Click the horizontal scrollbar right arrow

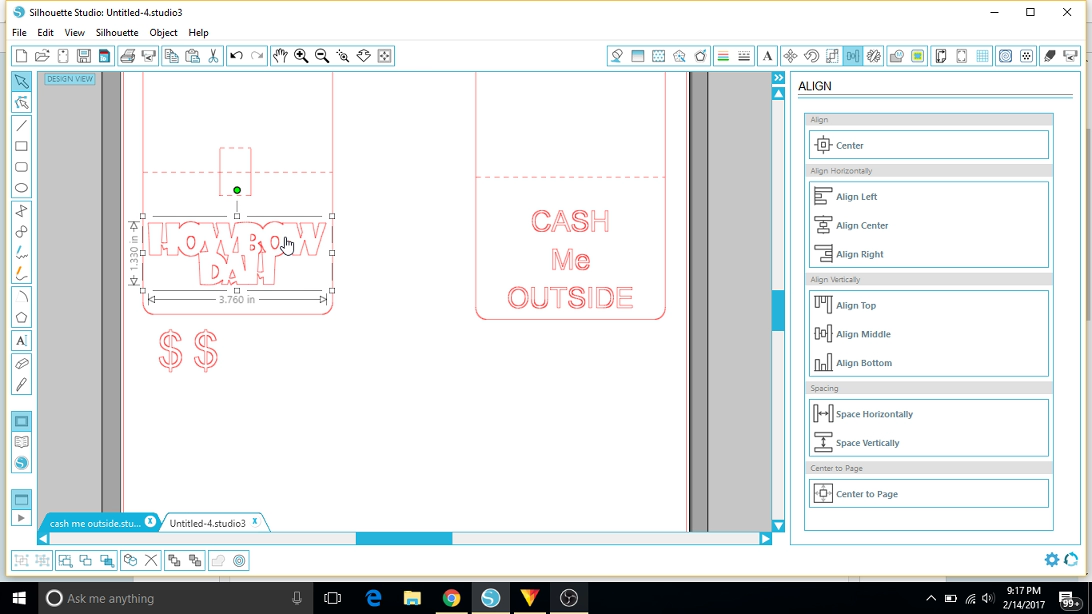[x=765, y=539]
